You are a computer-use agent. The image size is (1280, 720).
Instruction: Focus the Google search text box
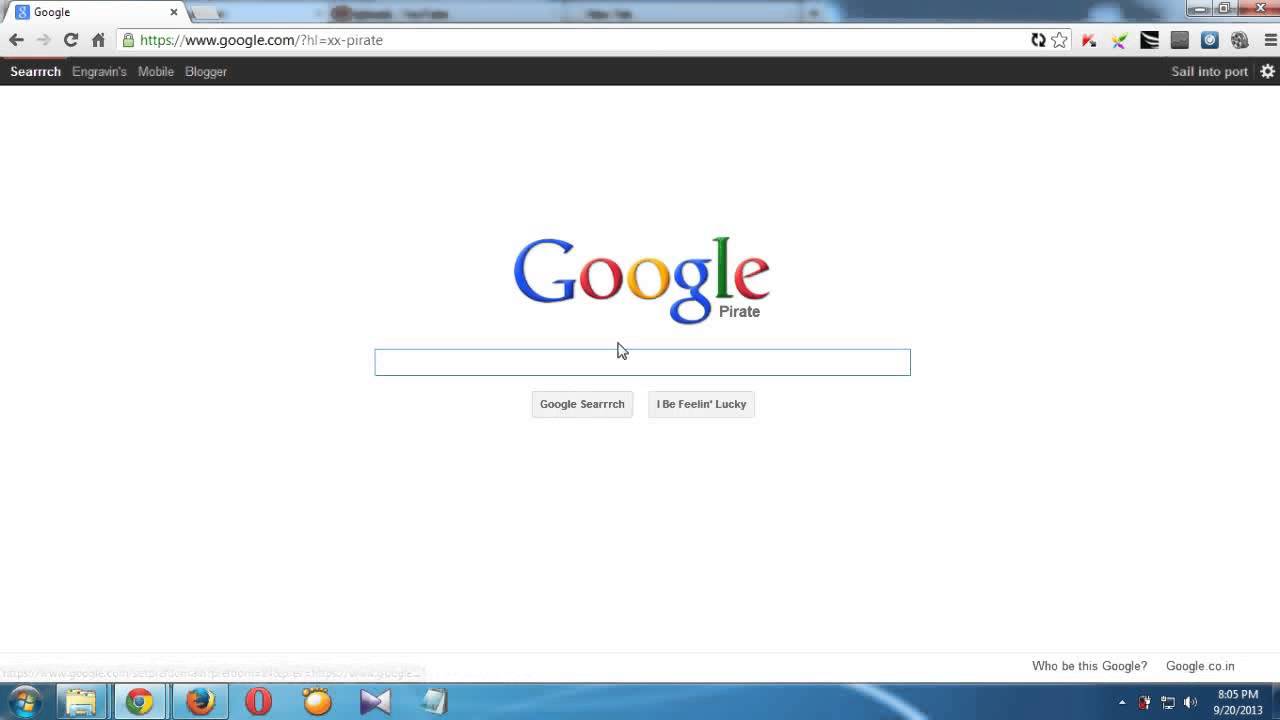coord(642,362)
